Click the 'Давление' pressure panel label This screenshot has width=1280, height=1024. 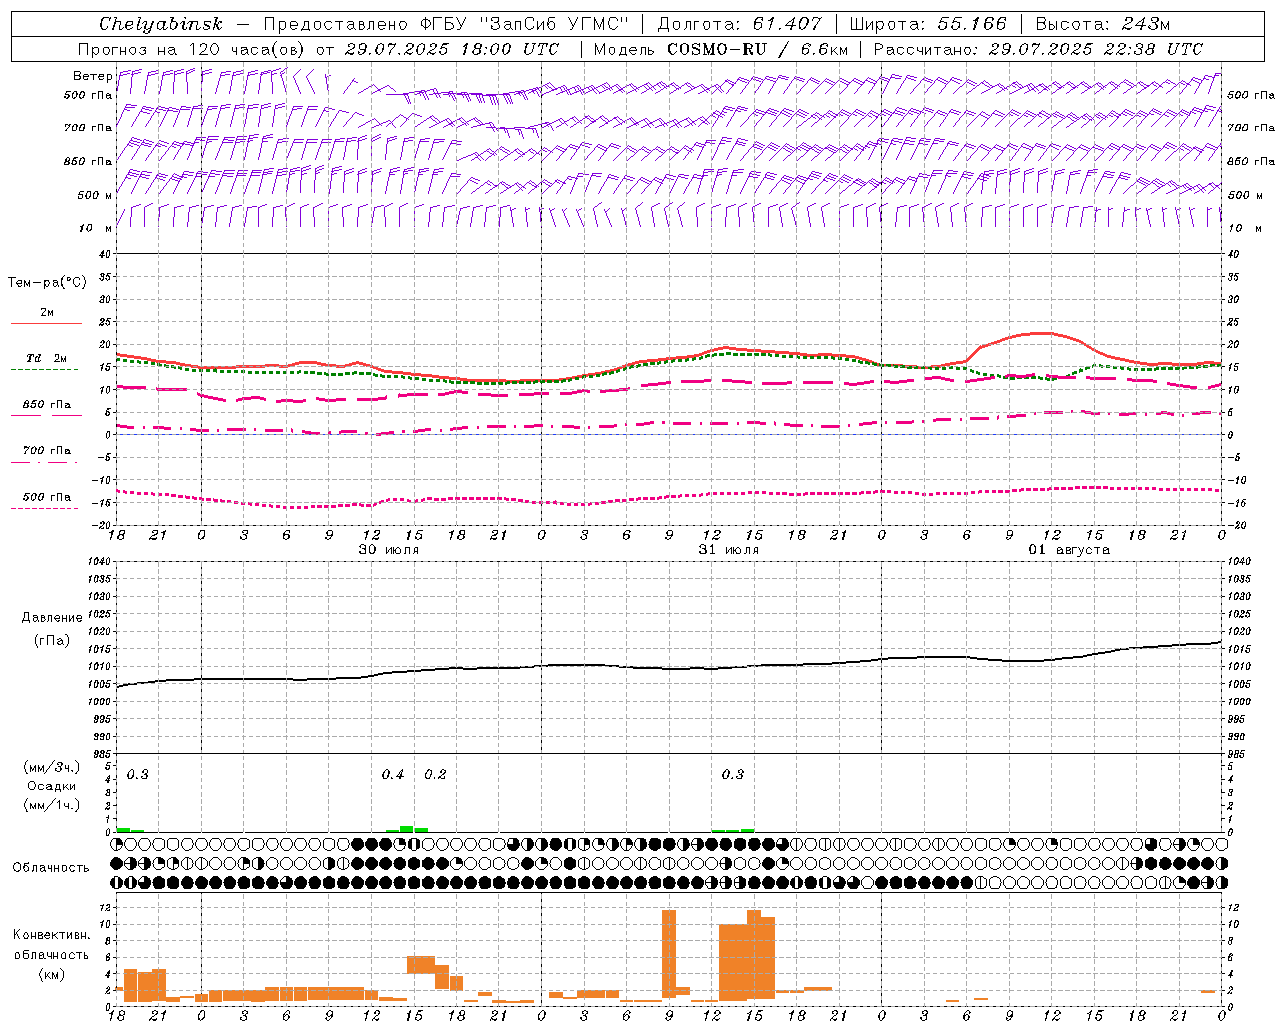[x=52, y=618]
